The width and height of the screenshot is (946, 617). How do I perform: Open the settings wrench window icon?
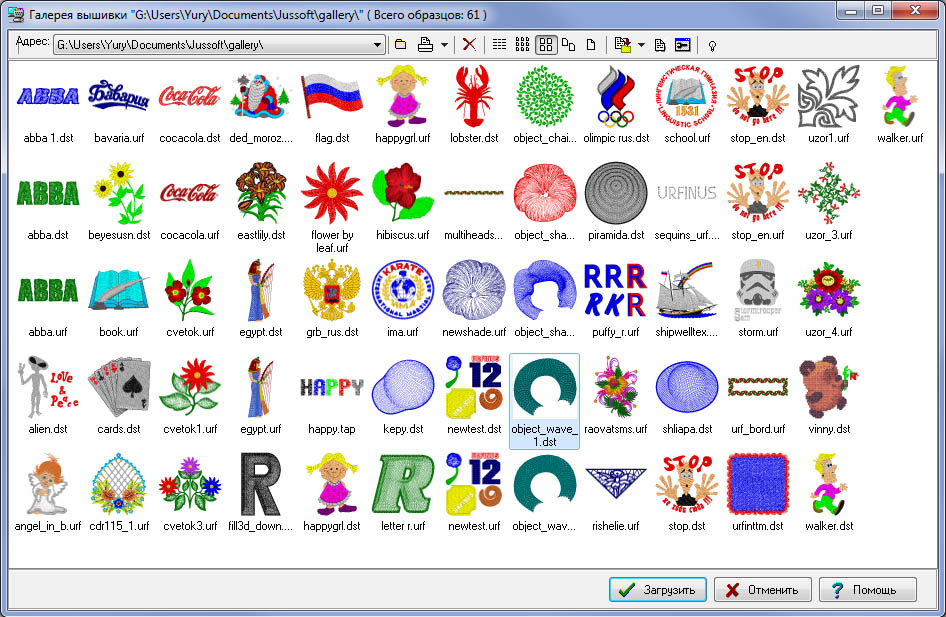(682, 45)
